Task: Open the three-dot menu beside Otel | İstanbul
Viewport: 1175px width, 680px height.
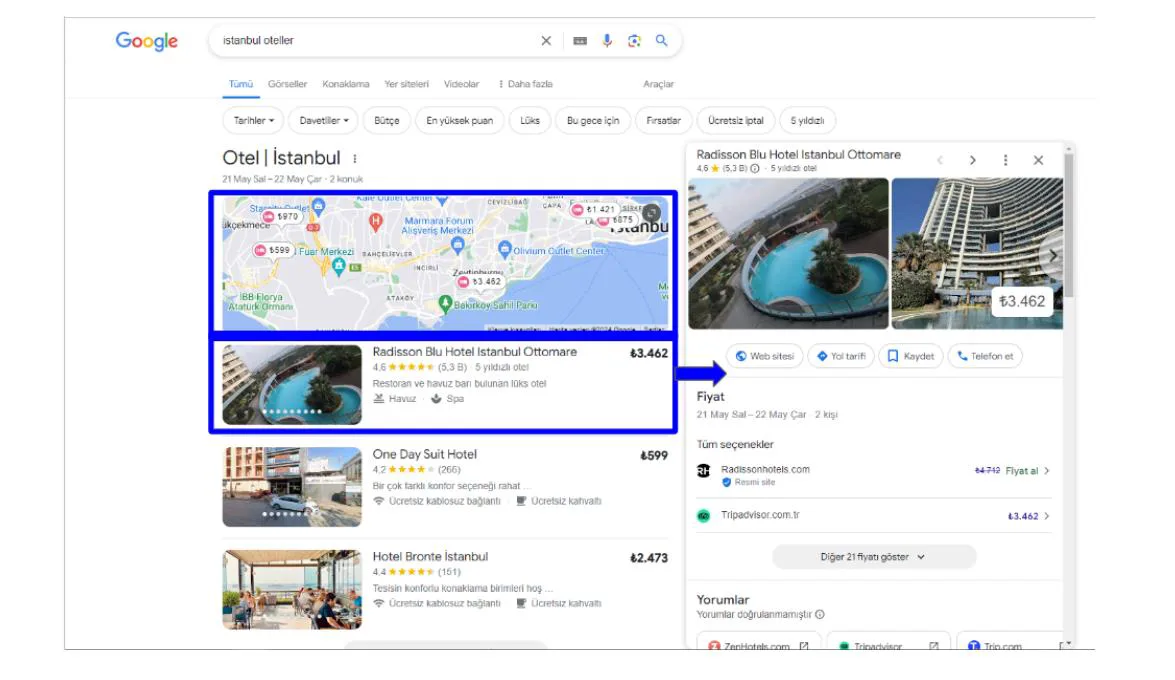Action: tap(354, 159)
